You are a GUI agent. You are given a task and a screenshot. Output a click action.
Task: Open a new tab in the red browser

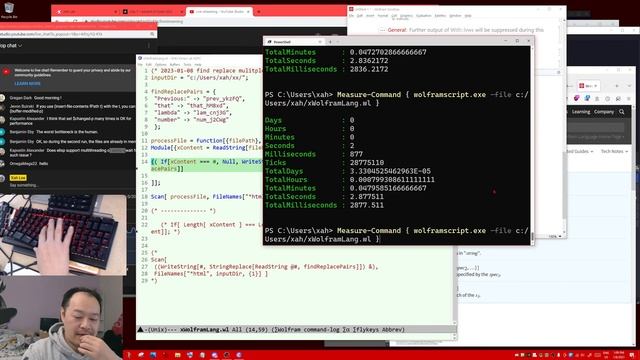pos(258,12)
